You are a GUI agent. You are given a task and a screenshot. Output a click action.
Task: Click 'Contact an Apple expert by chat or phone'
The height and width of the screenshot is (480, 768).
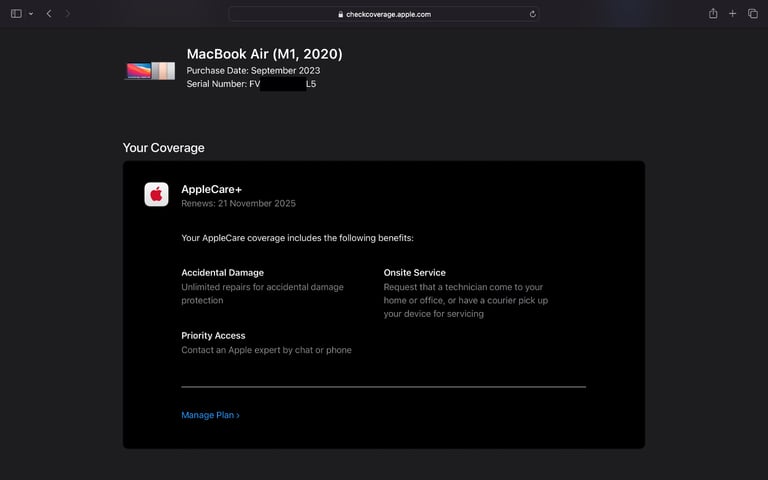coord(266,350)
